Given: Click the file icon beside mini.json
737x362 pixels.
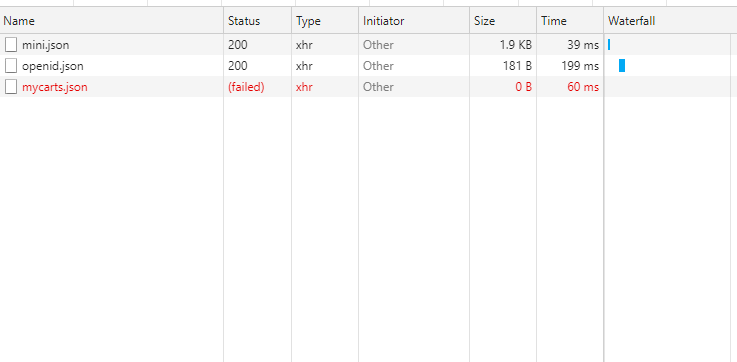Looking at the screenshot, I should 11,45.
